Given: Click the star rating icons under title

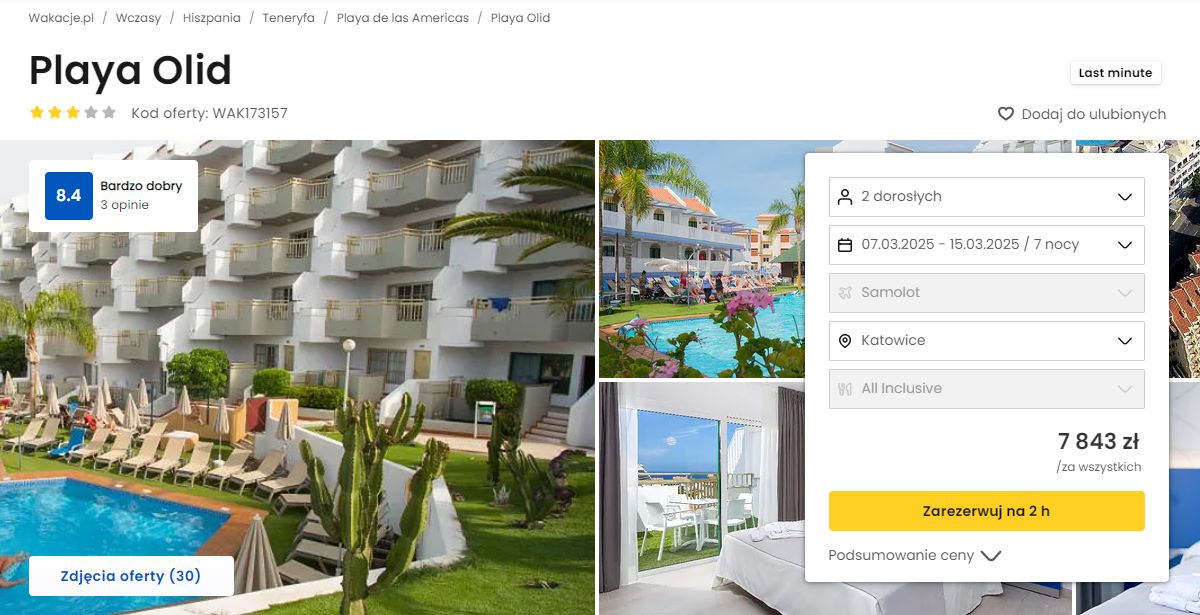Looking at the screenshot, I should click(73, 113).
